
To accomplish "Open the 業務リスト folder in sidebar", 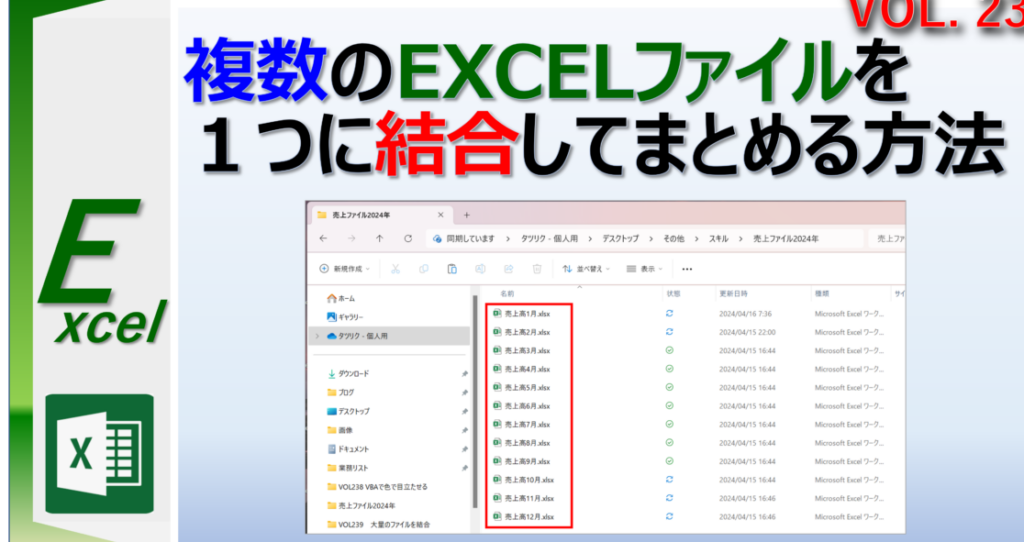I will (347, 468).
